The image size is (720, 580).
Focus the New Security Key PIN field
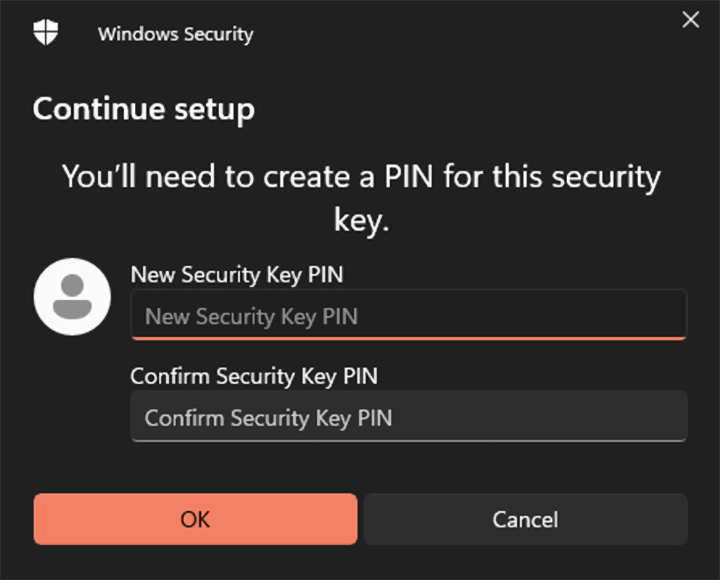(408, 316)
